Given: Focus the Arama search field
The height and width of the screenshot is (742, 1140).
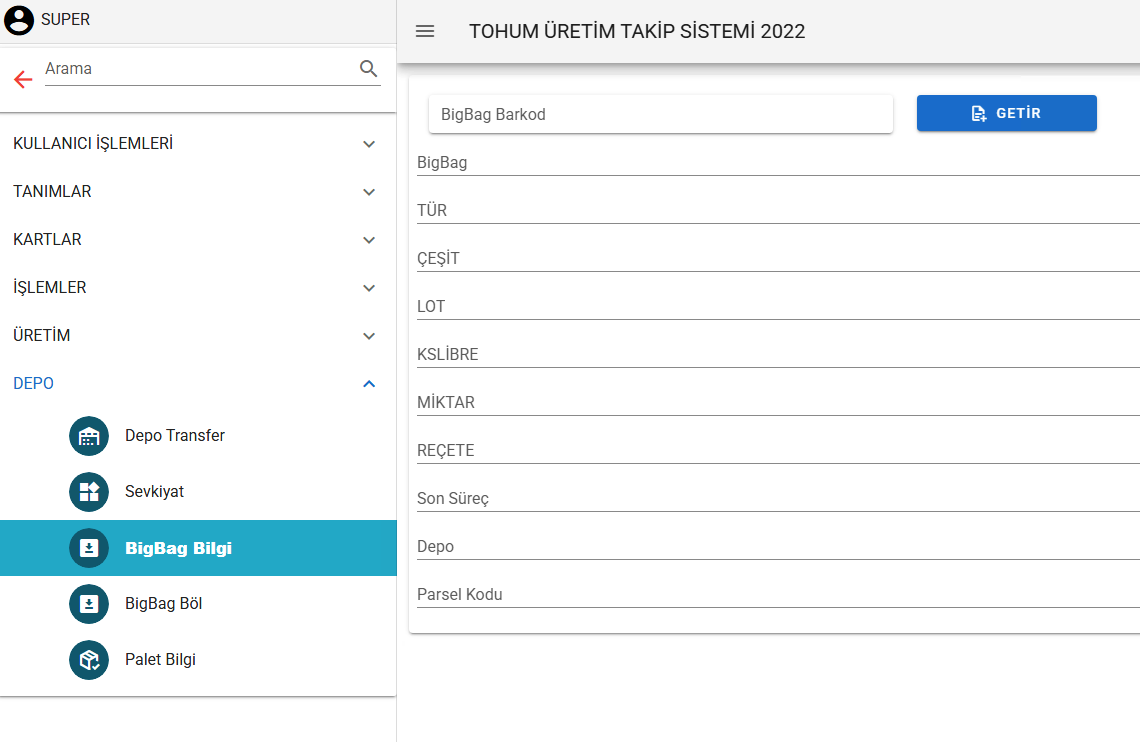Looking at the screenshot, I should click(x=198, y=69).
